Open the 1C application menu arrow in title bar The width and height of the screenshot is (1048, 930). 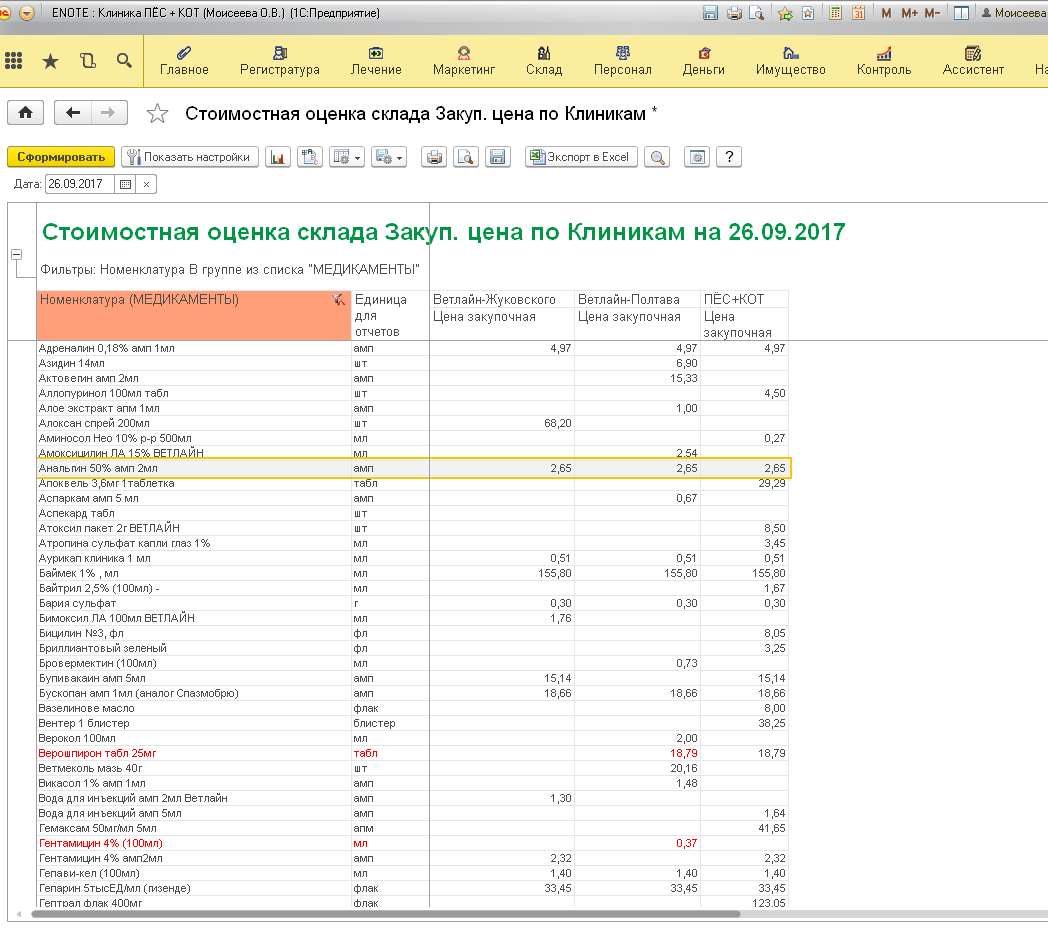click(27, 13)
